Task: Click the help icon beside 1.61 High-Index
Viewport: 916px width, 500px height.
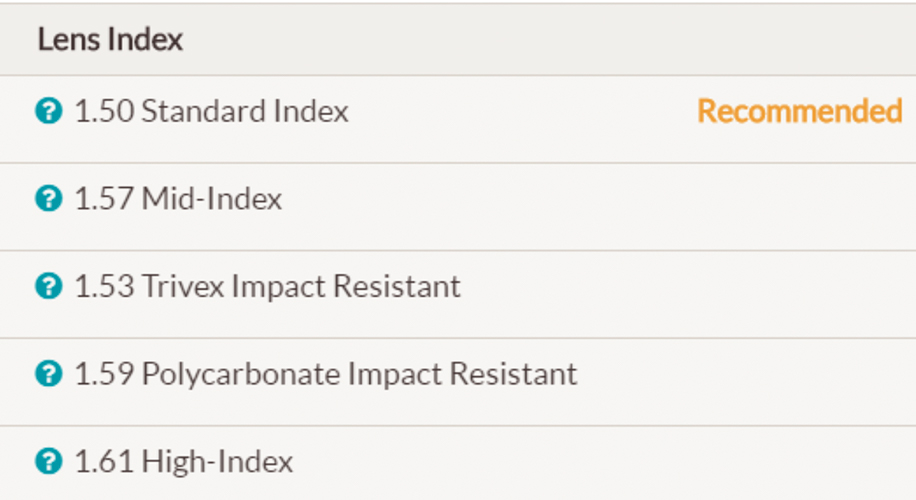Action: [47, 462]
